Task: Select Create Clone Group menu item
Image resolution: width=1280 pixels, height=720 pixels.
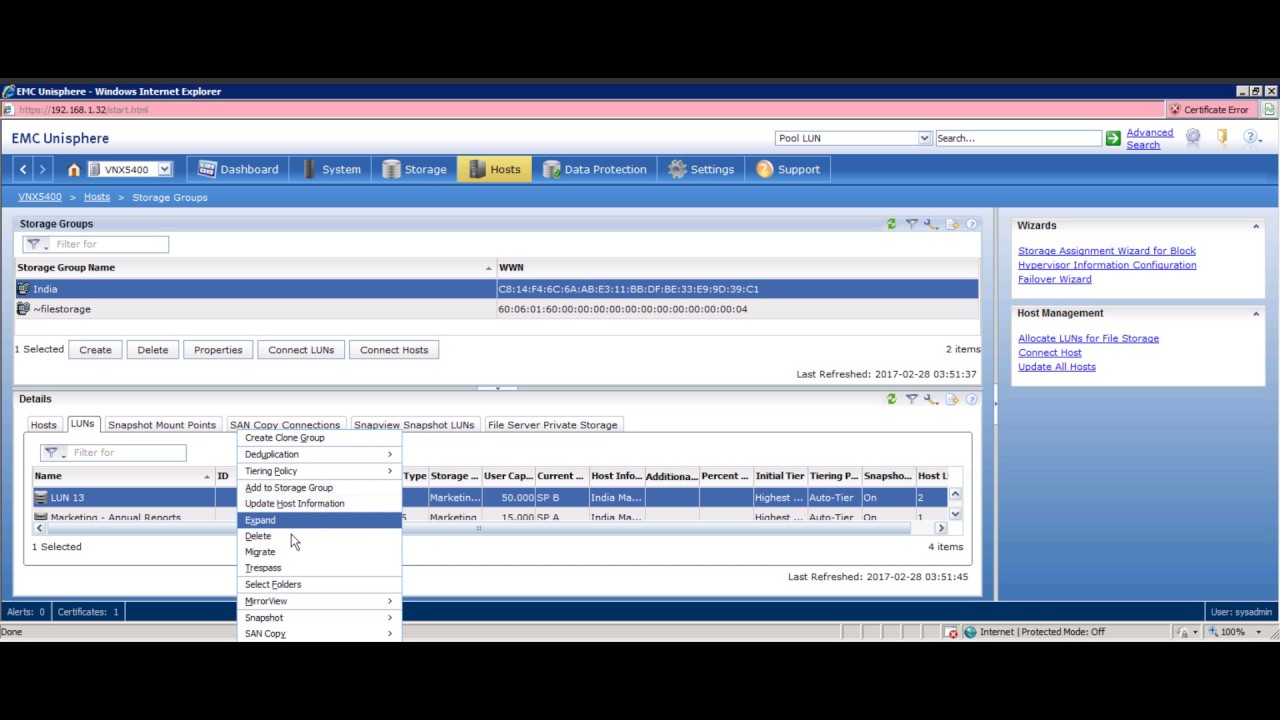Action: point(318,438)
